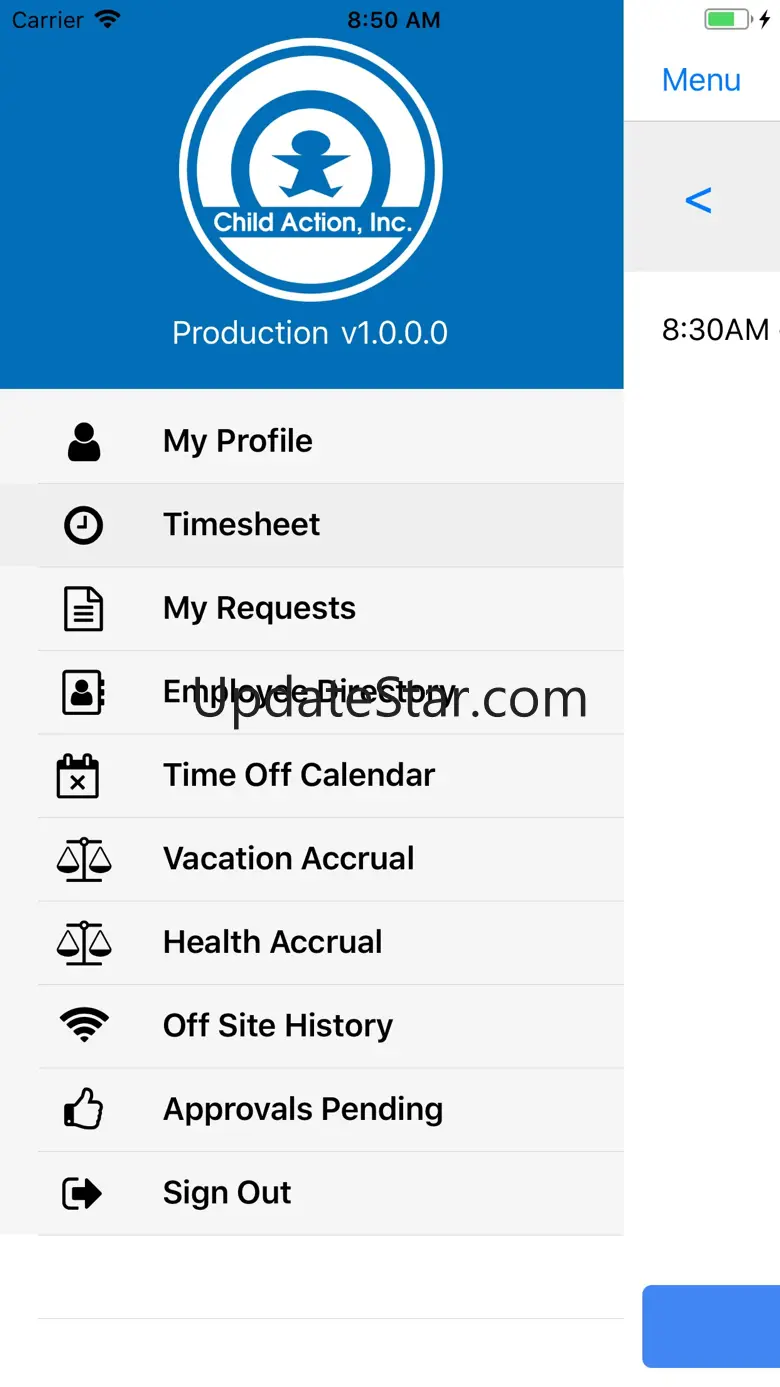Click the Vacation Accrual scales icon
Screen dimensions: 780x1387
point(84,859)
